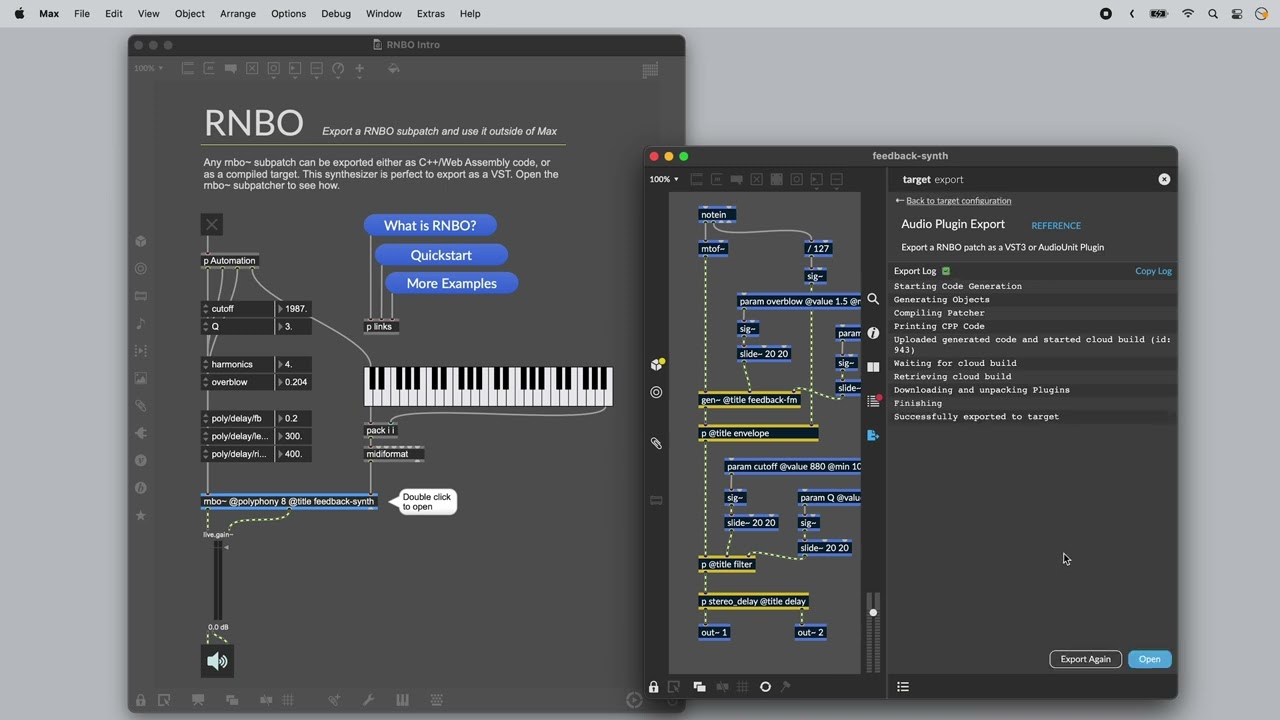
Task: Toggle the patcher lock in RNBO Intro window
Action: click(141, 701)
